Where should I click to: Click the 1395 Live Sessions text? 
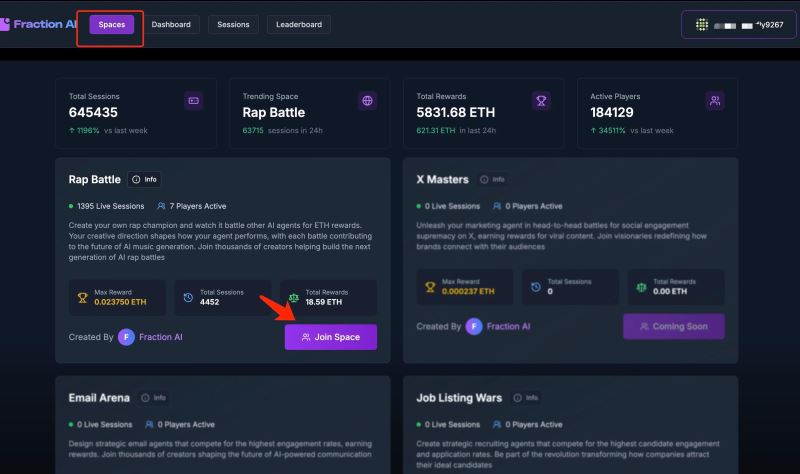click(111, 206)
